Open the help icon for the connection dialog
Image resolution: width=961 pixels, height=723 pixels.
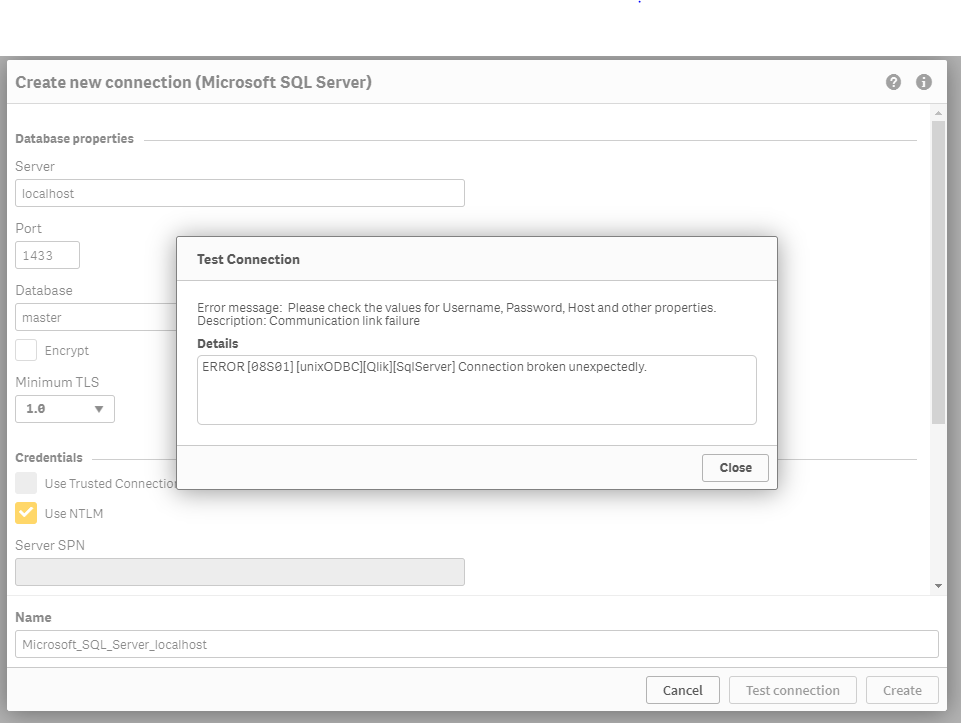[893, 82]
